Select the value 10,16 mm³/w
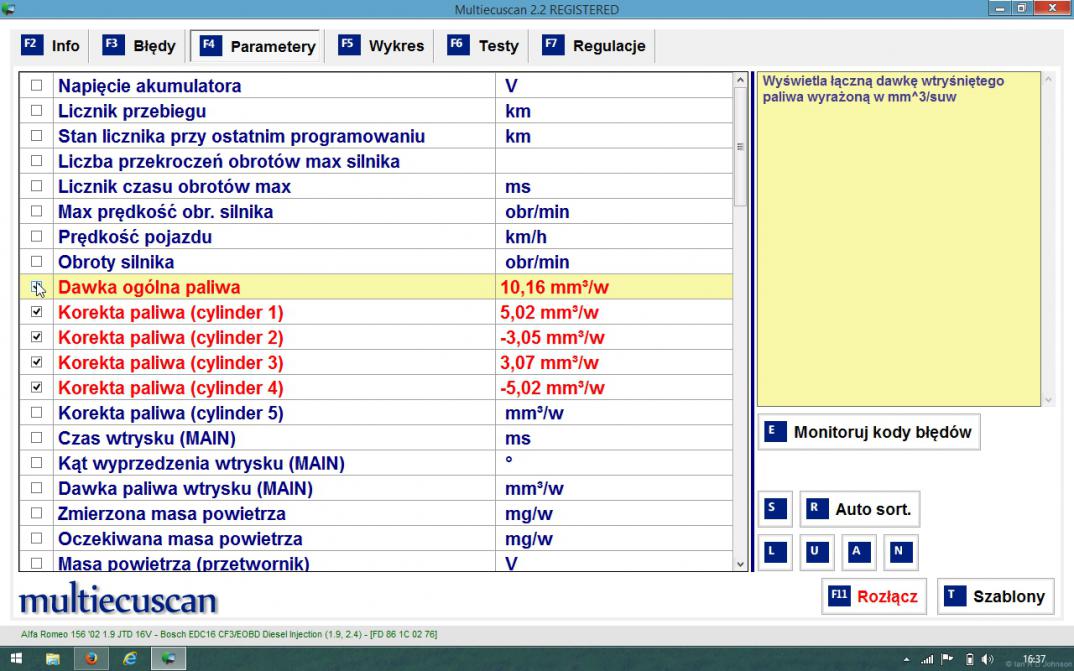1074x671 pixels. coord(554,287)
